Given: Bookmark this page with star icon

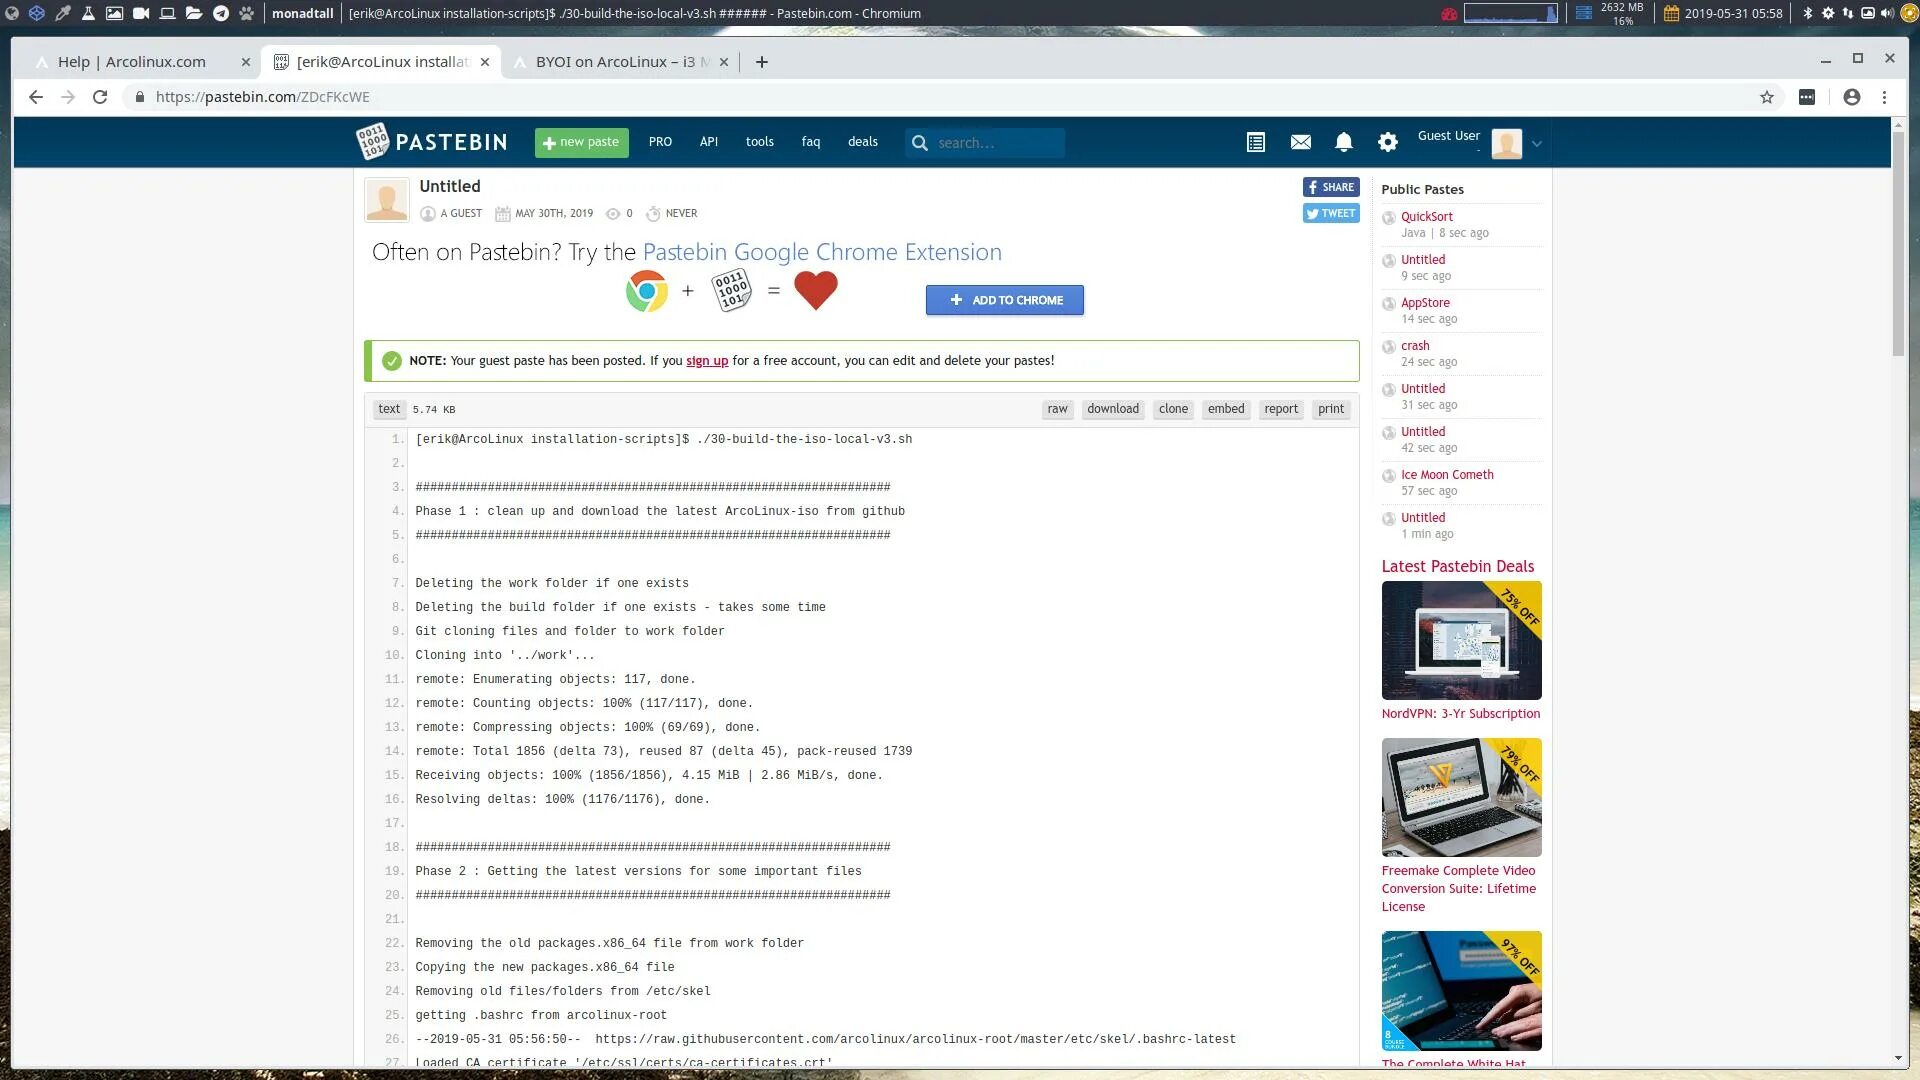Looking at the screenshot, I should [x=1767, y=97].
